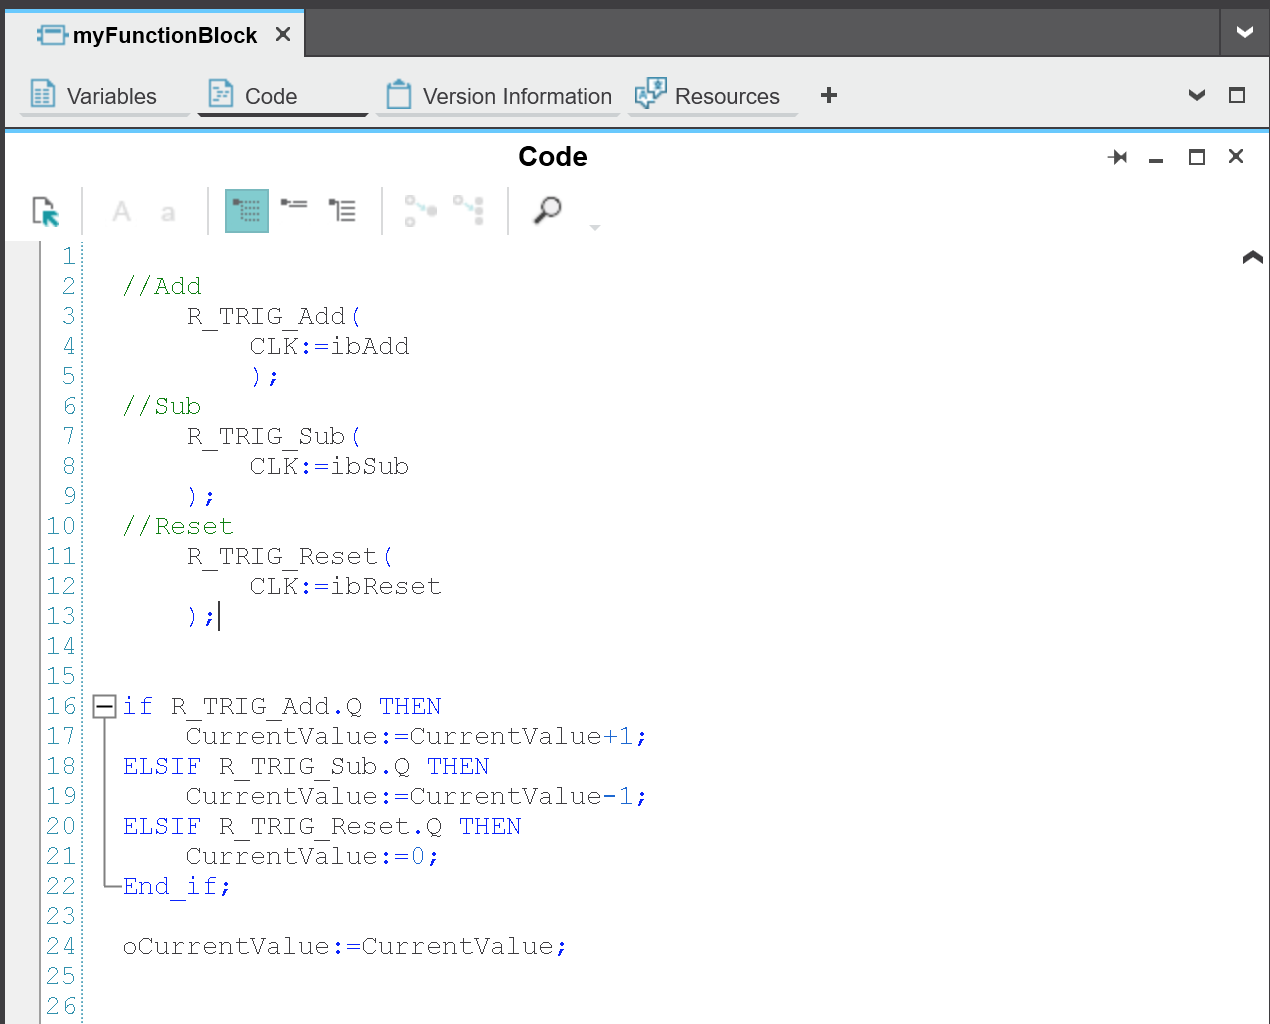Viewport: 1270px width, 1024px height.
Task: Click the //Sub comment line
Action: 162,406
